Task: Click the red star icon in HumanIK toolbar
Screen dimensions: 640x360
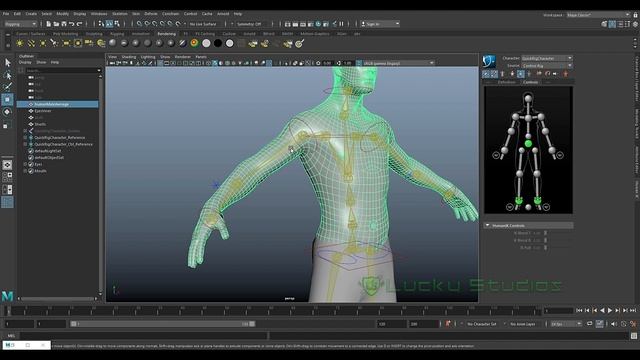Action: 566,74
